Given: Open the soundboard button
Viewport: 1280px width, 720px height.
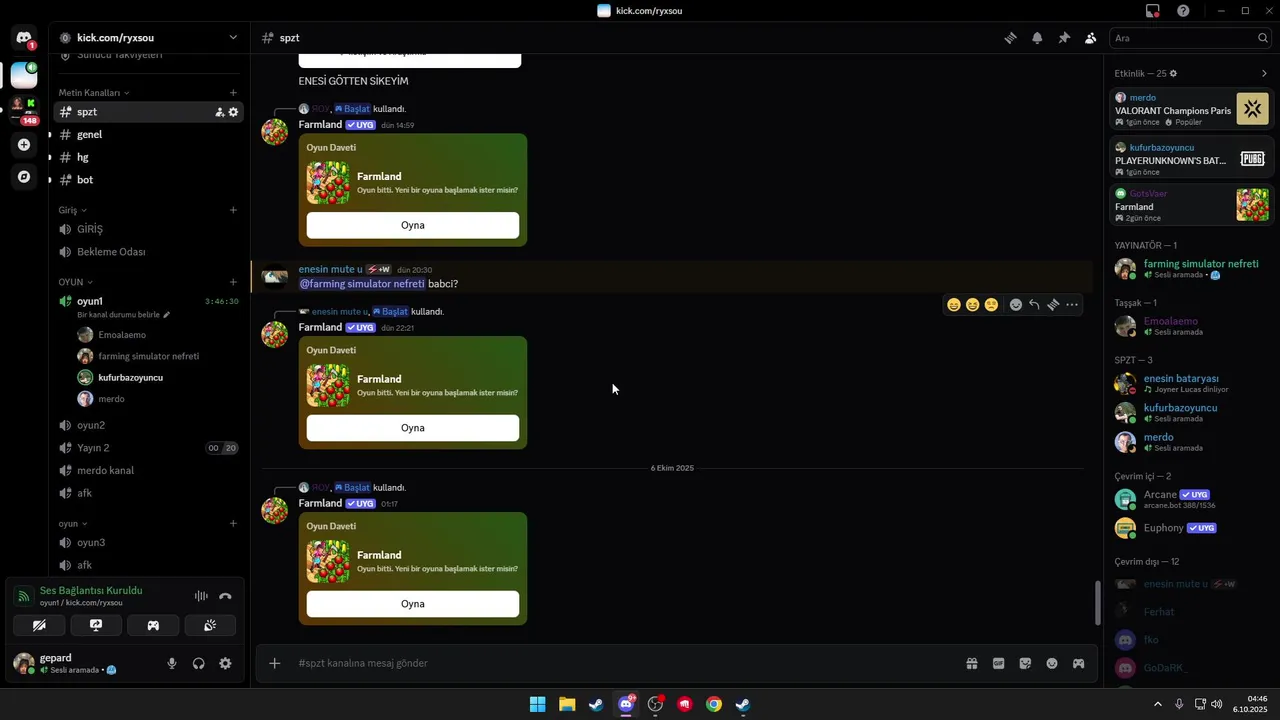Looking at the screenshot, I should [x=210, y=625].
